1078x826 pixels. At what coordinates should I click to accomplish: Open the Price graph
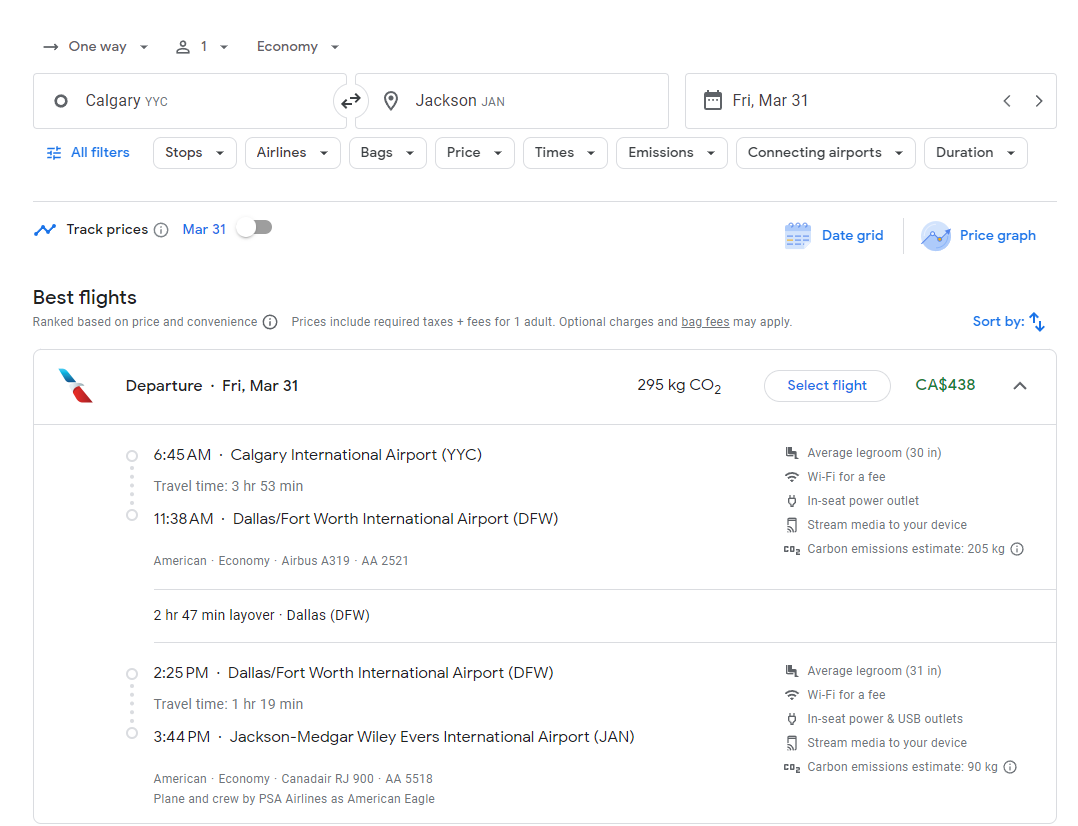click(978, 236)
